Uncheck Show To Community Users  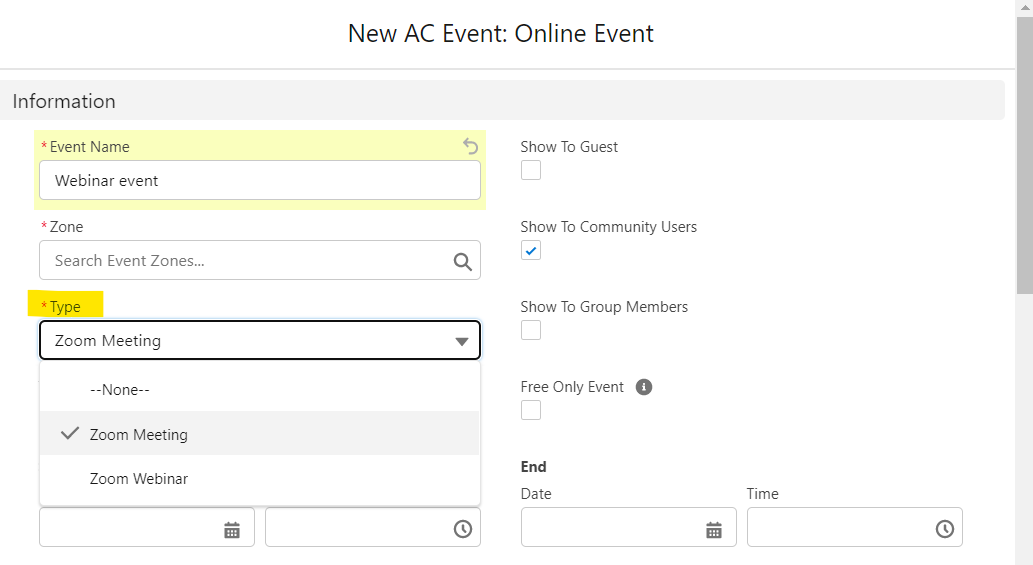[x=531, y=251]
